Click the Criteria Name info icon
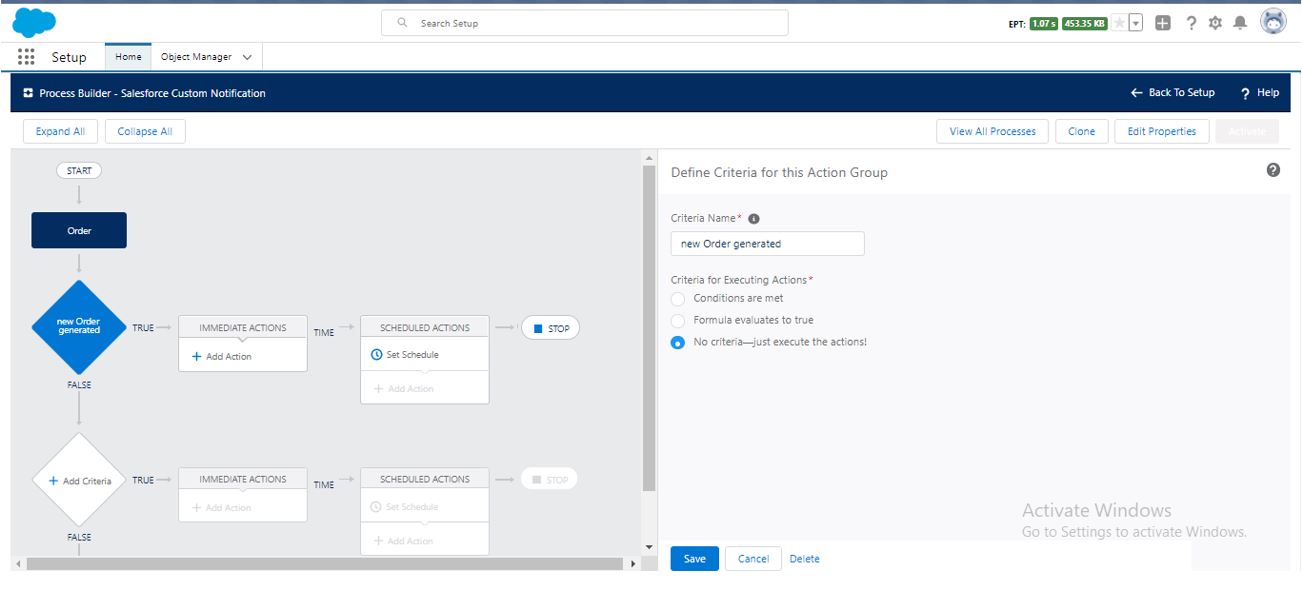1302x589 pixels. (x=754, y=219)
